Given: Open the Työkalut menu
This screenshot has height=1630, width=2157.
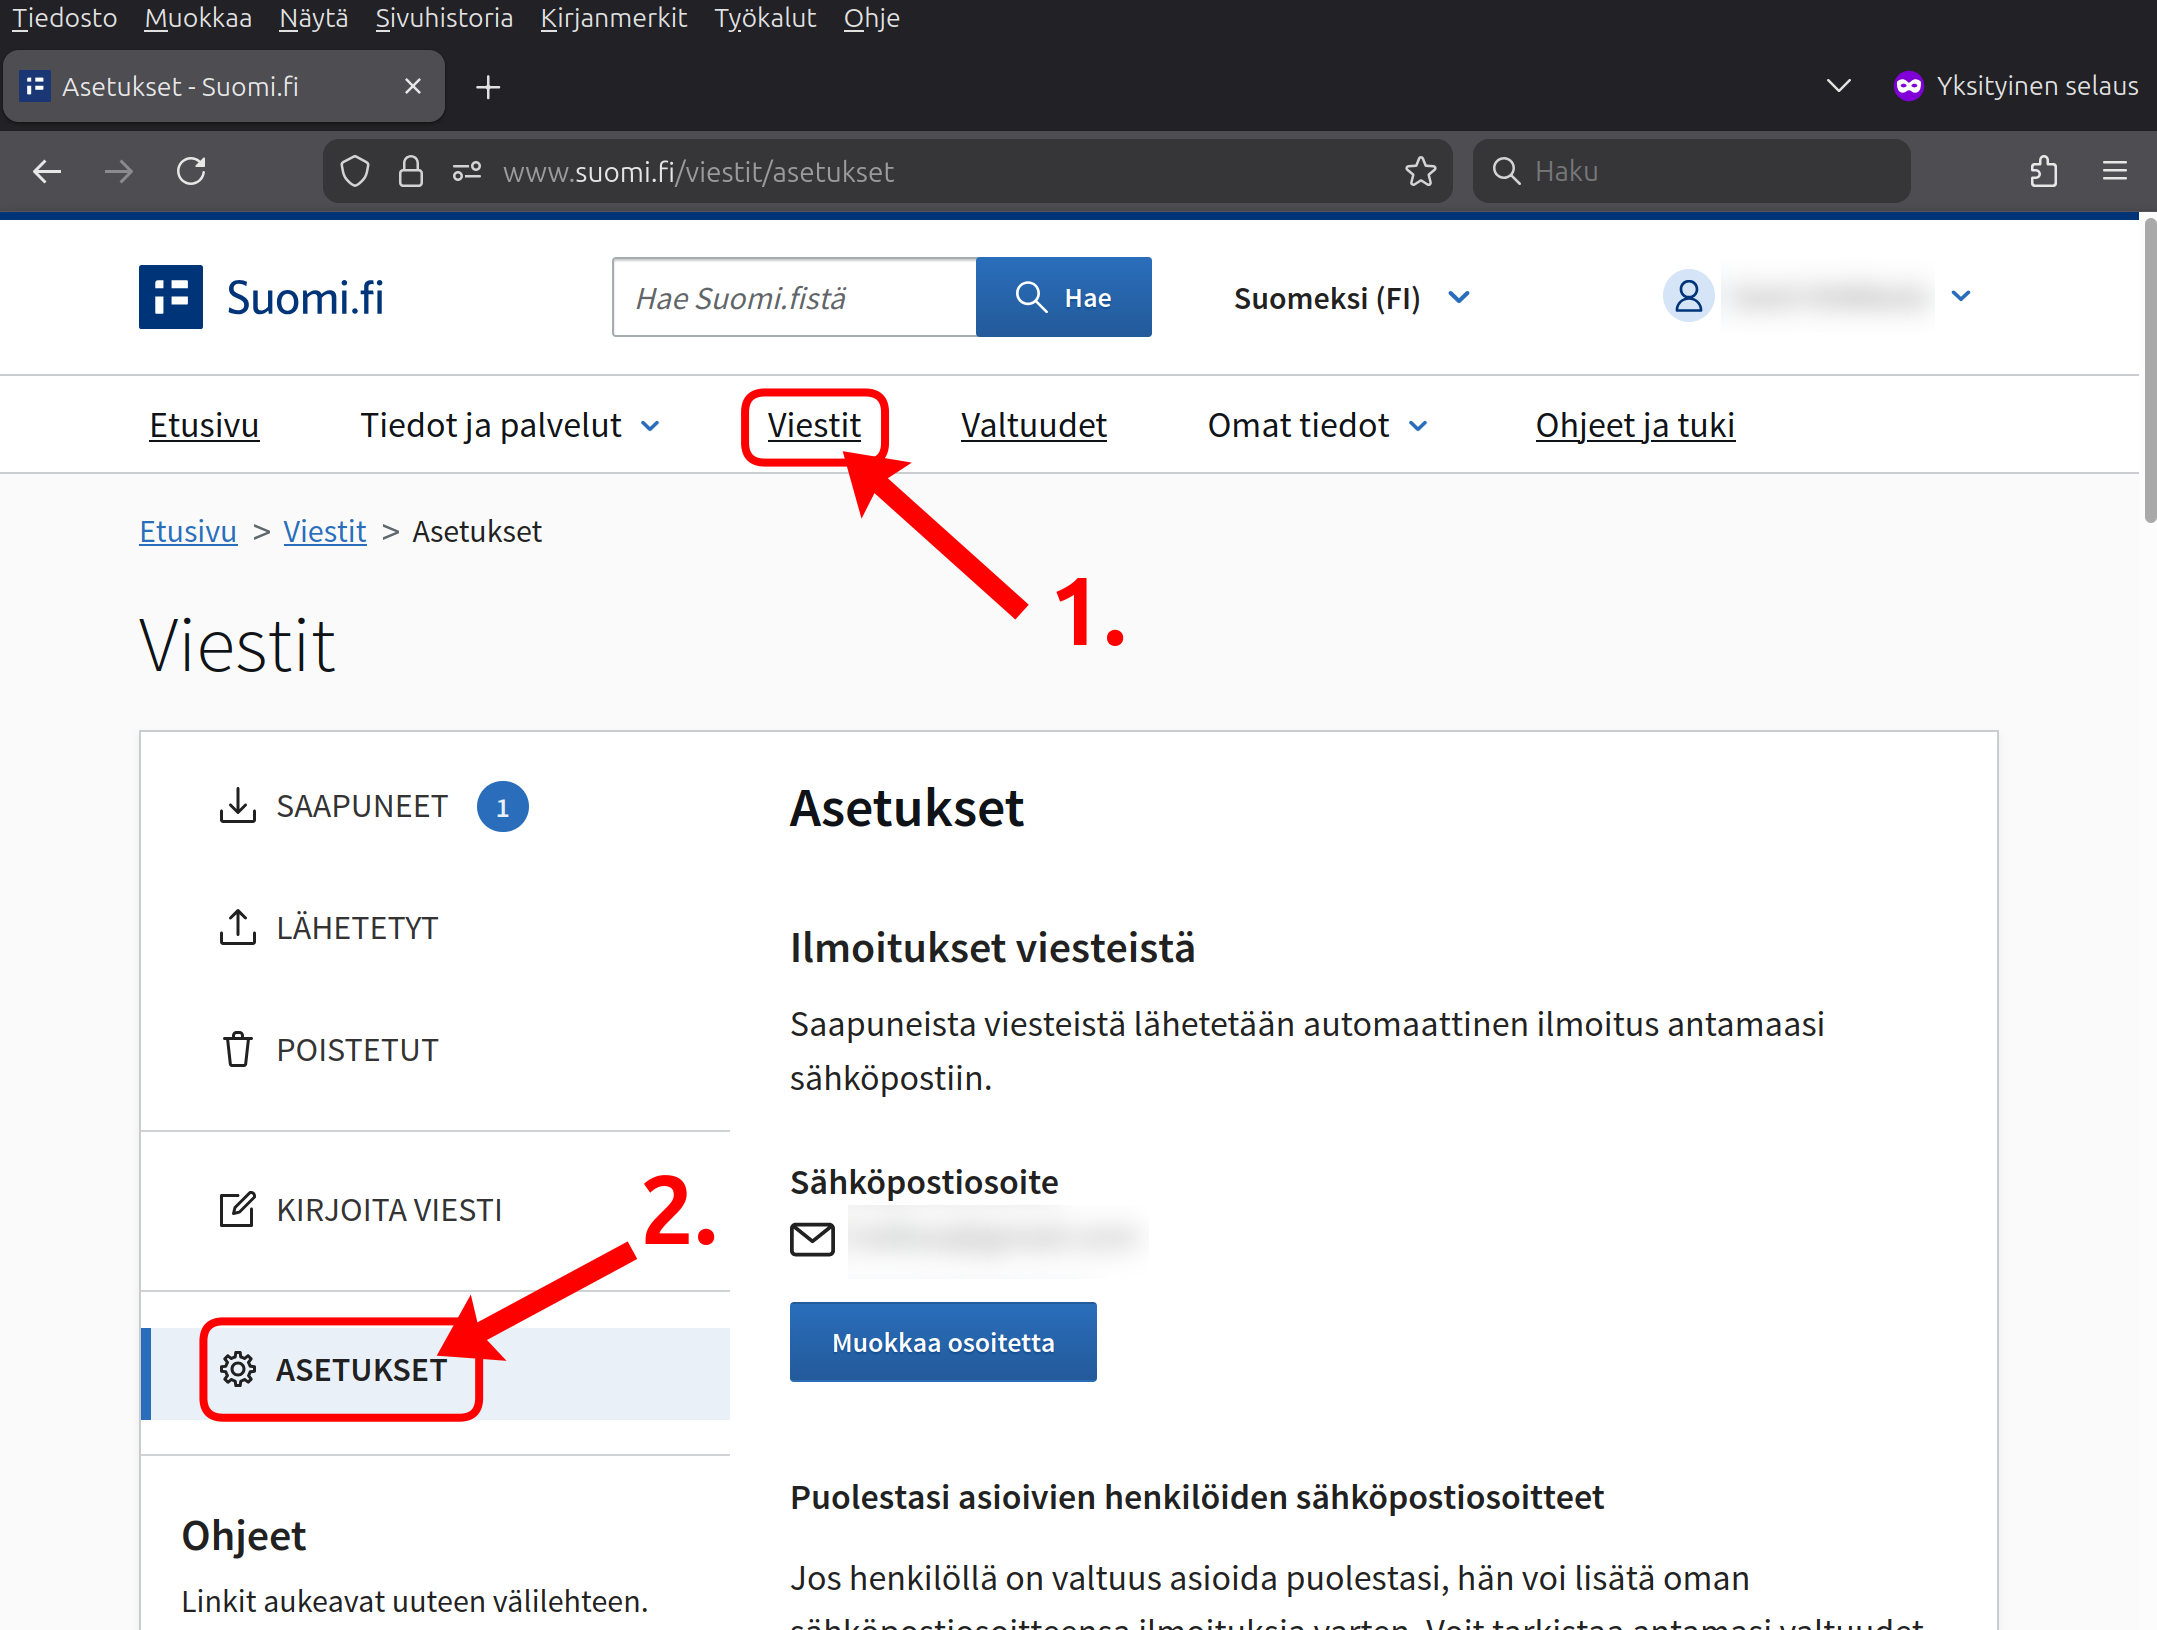Looking at the screenshot, I should click(764, 18).
